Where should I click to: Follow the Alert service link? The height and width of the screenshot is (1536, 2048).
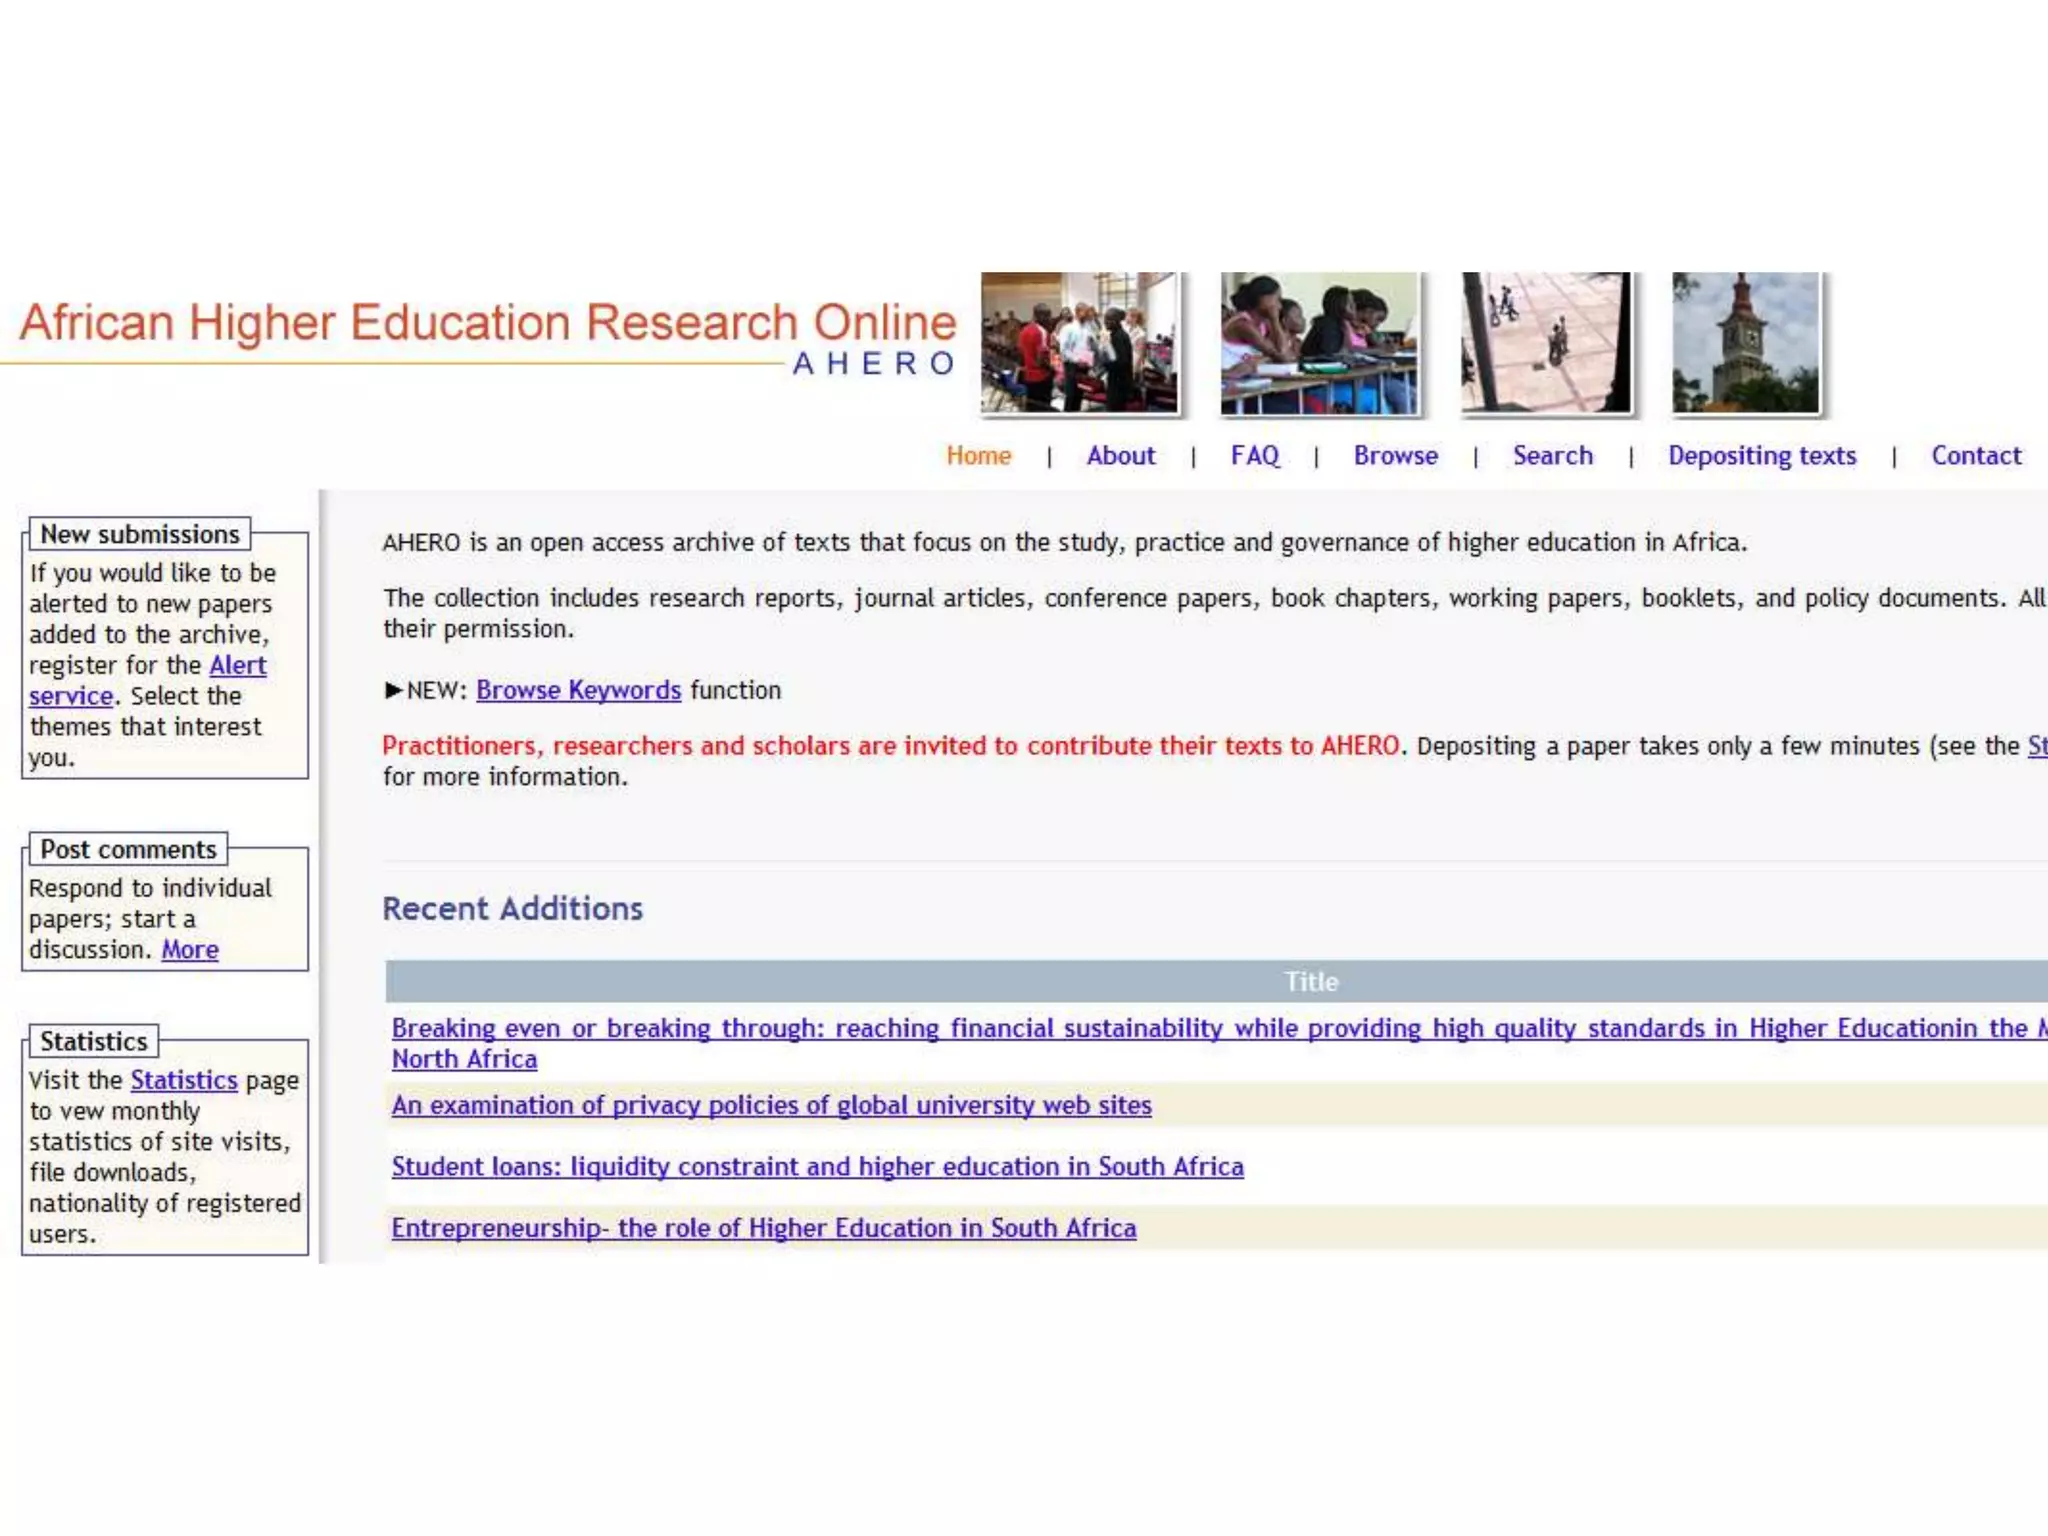[x=237, y=665]
